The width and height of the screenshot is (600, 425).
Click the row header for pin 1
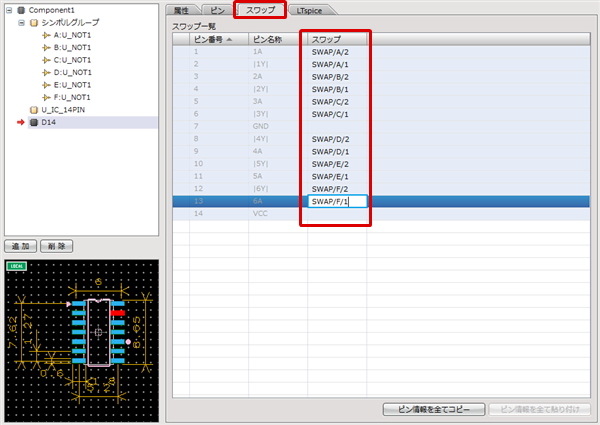(x=181, y=52)
